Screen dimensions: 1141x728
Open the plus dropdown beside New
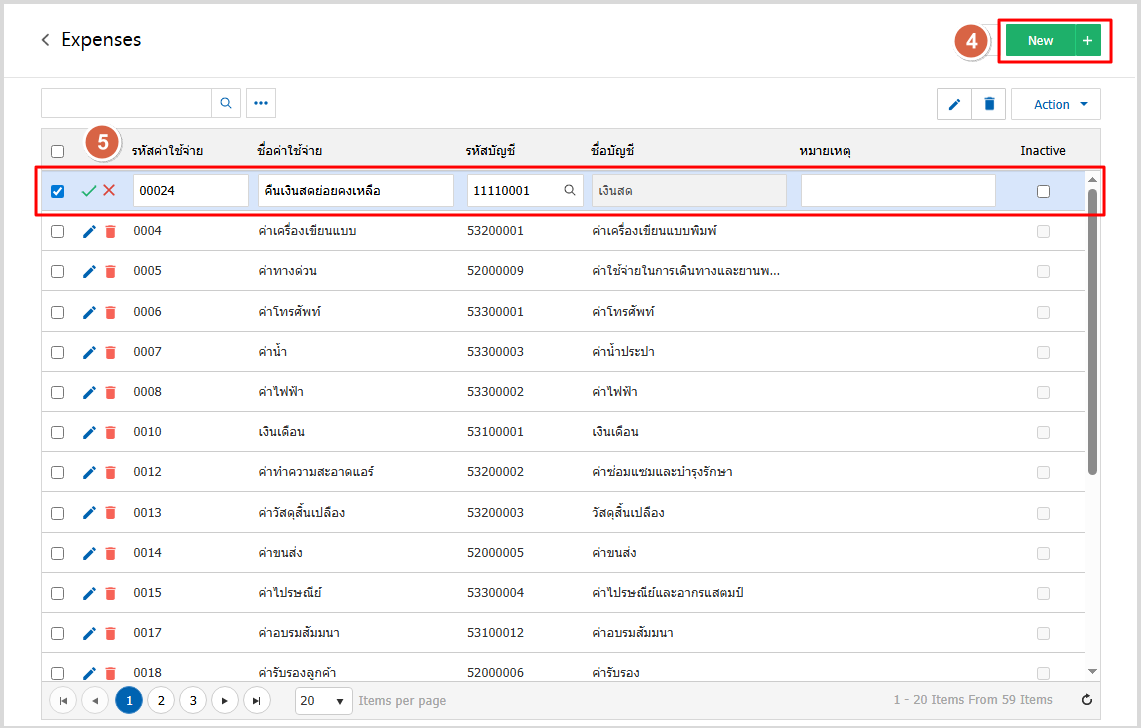point(1087,40)
